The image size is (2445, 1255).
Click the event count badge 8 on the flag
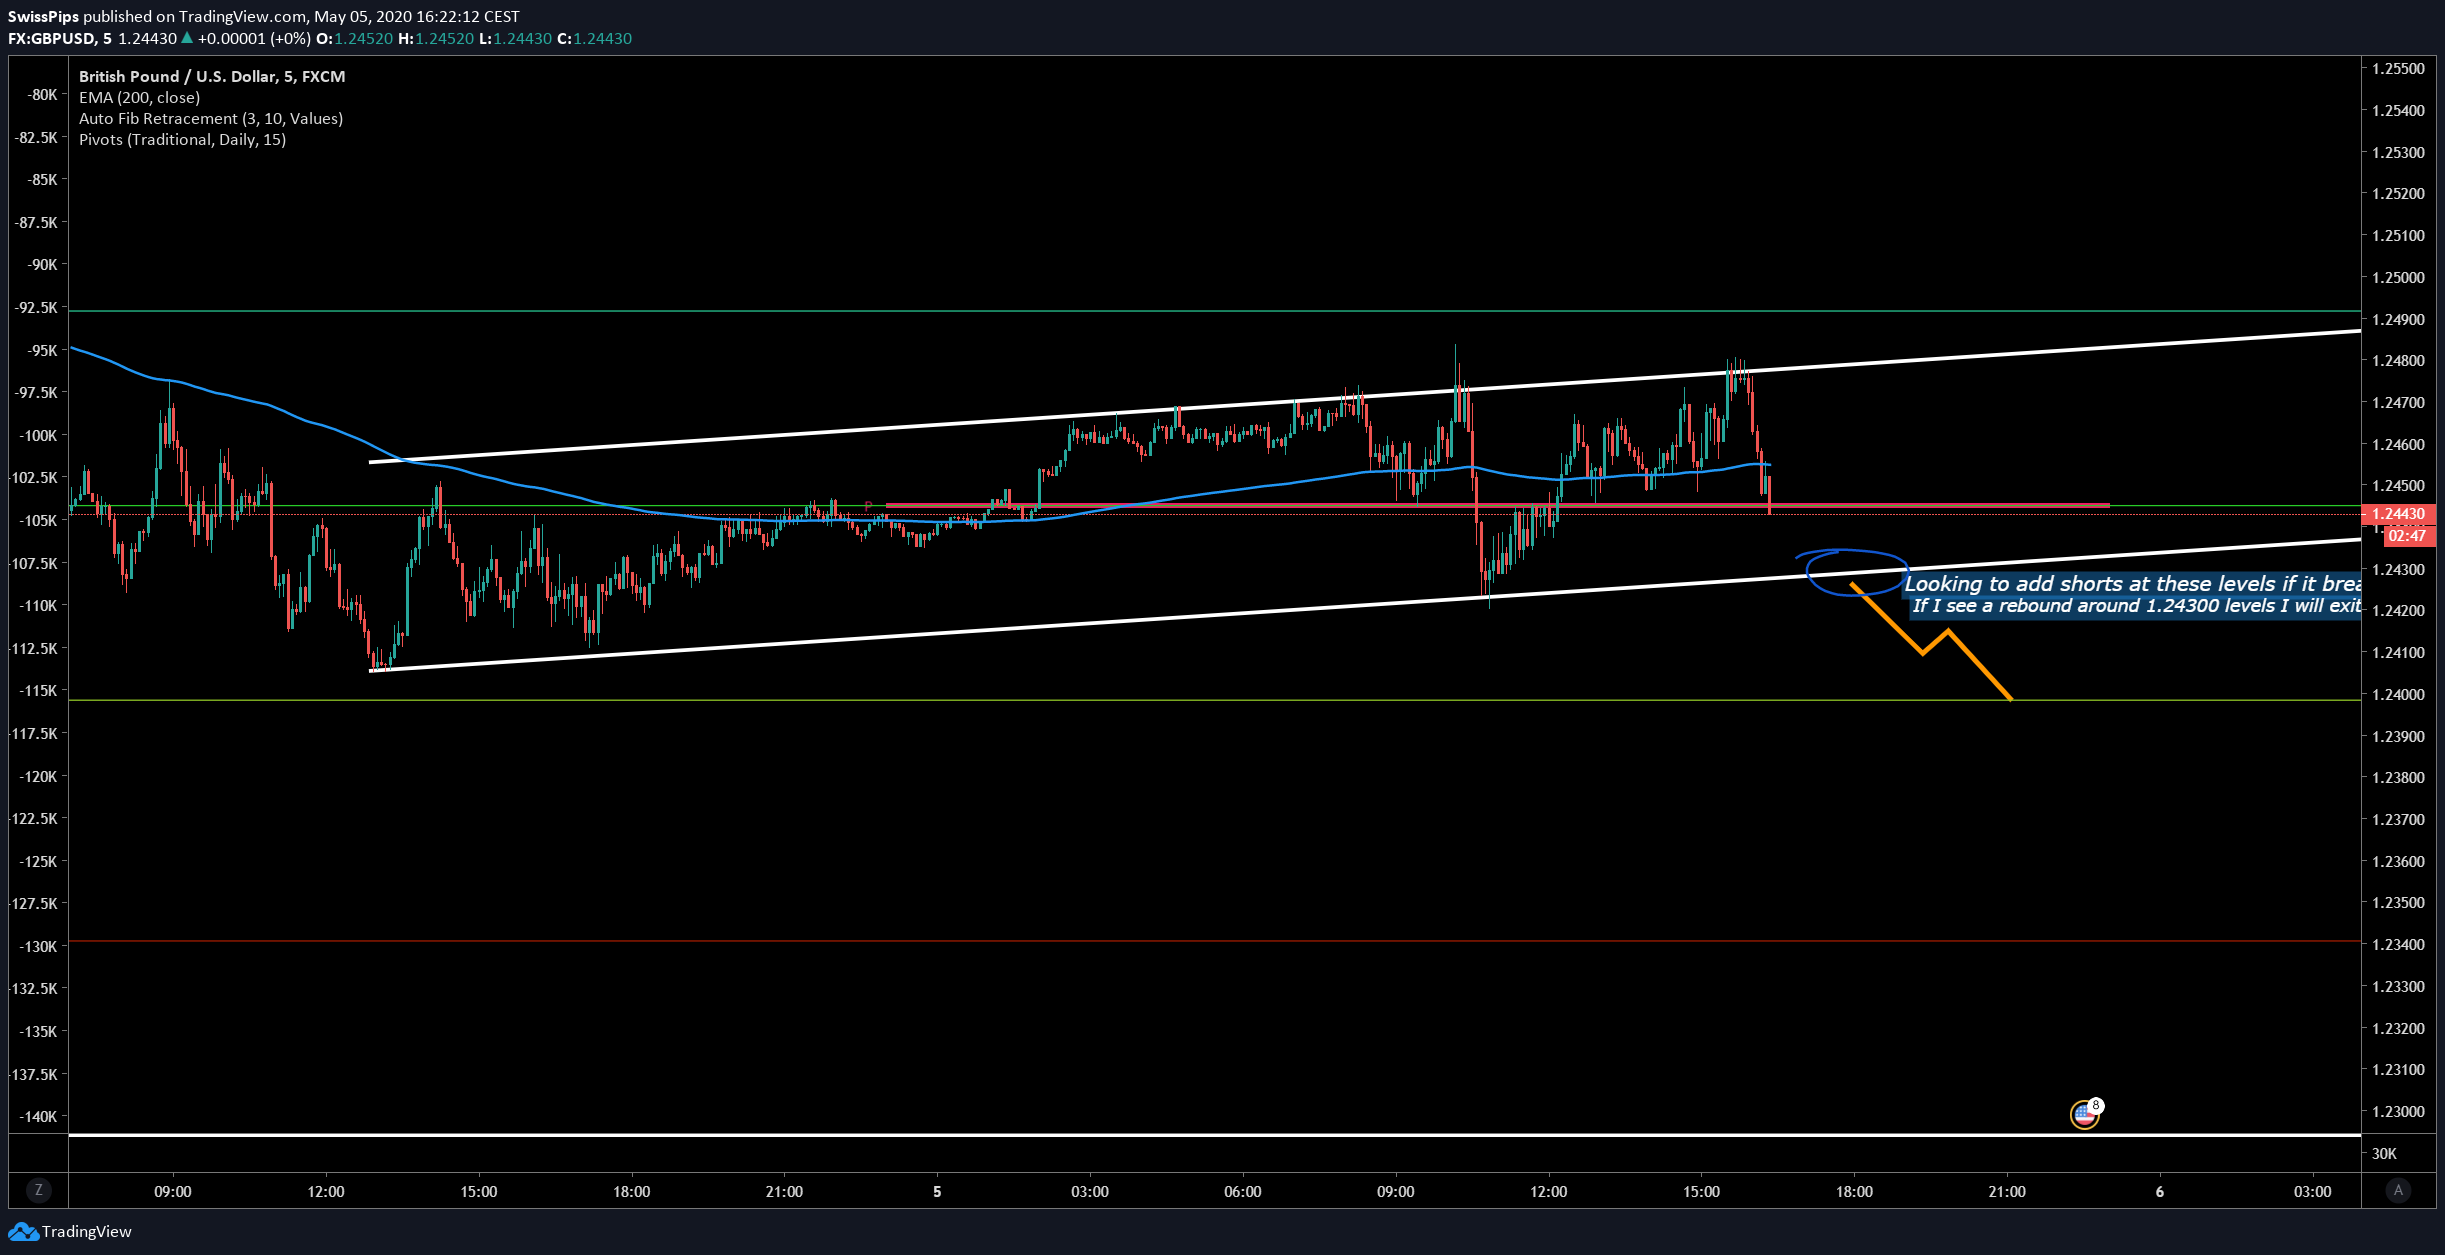(2096, 1105)
